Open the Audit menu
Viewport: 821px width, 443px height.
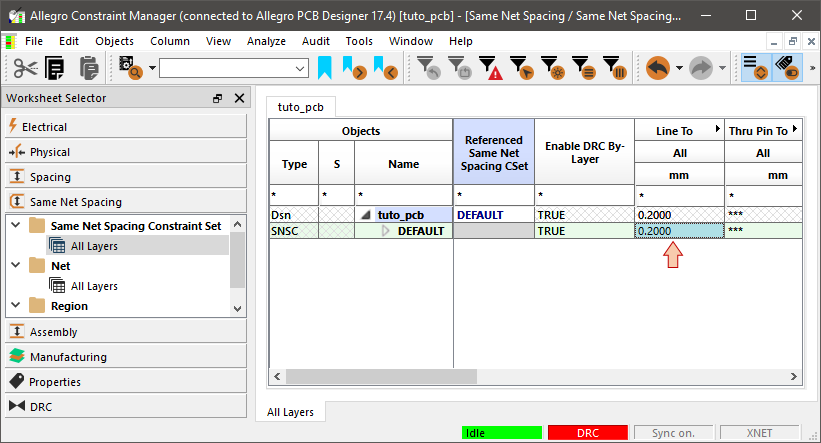(x=316, y=41)
